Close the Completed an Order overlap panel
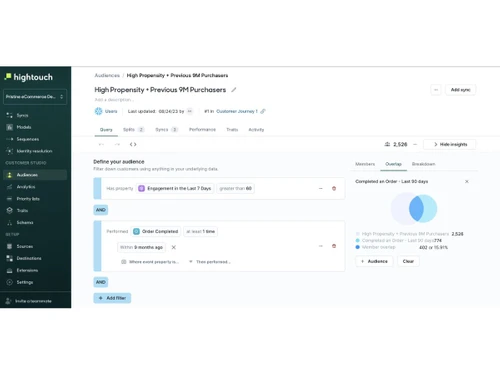The image size is (500, 375). click(467, 181)
